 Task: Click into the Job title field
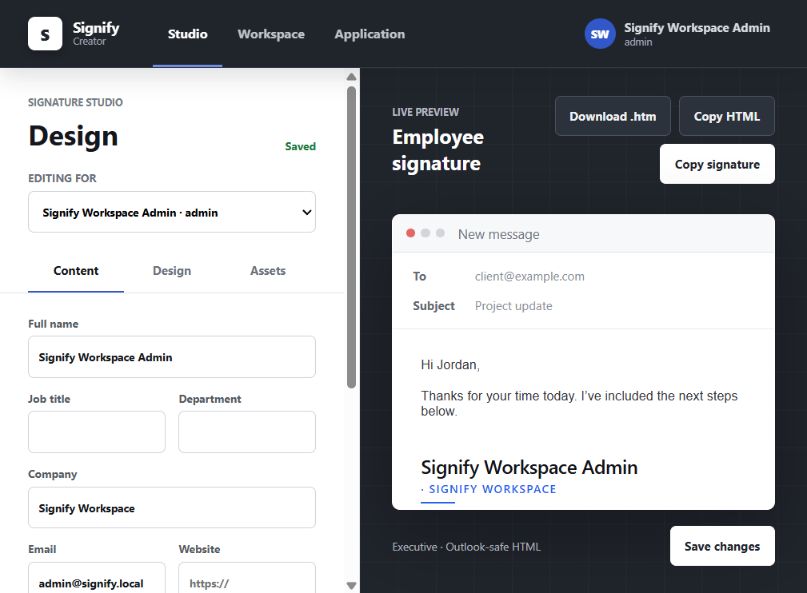[x=97, y=432]
